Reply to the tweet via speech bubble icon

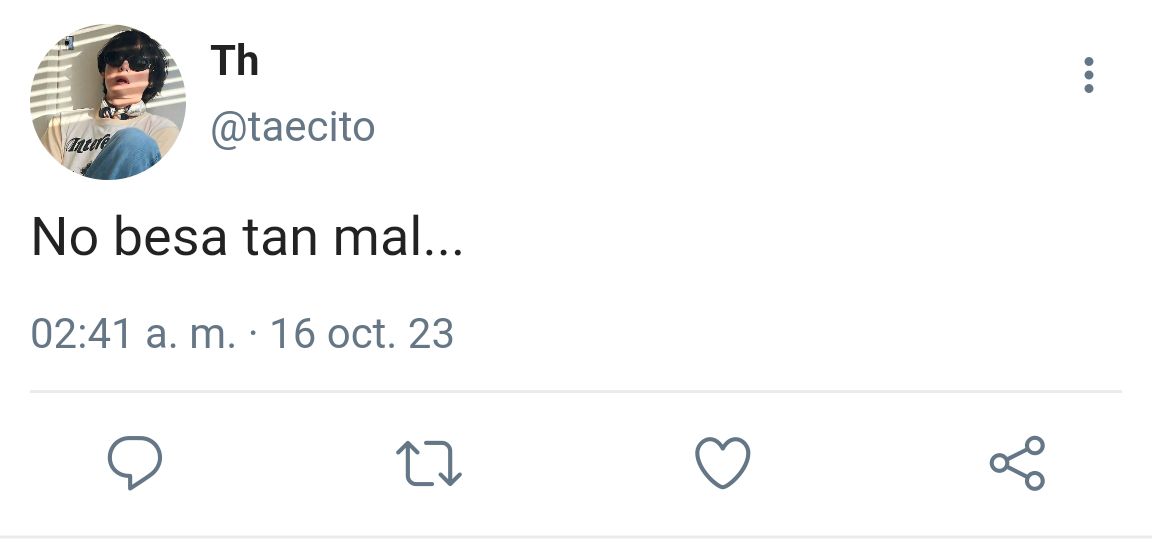click(134, 462)
